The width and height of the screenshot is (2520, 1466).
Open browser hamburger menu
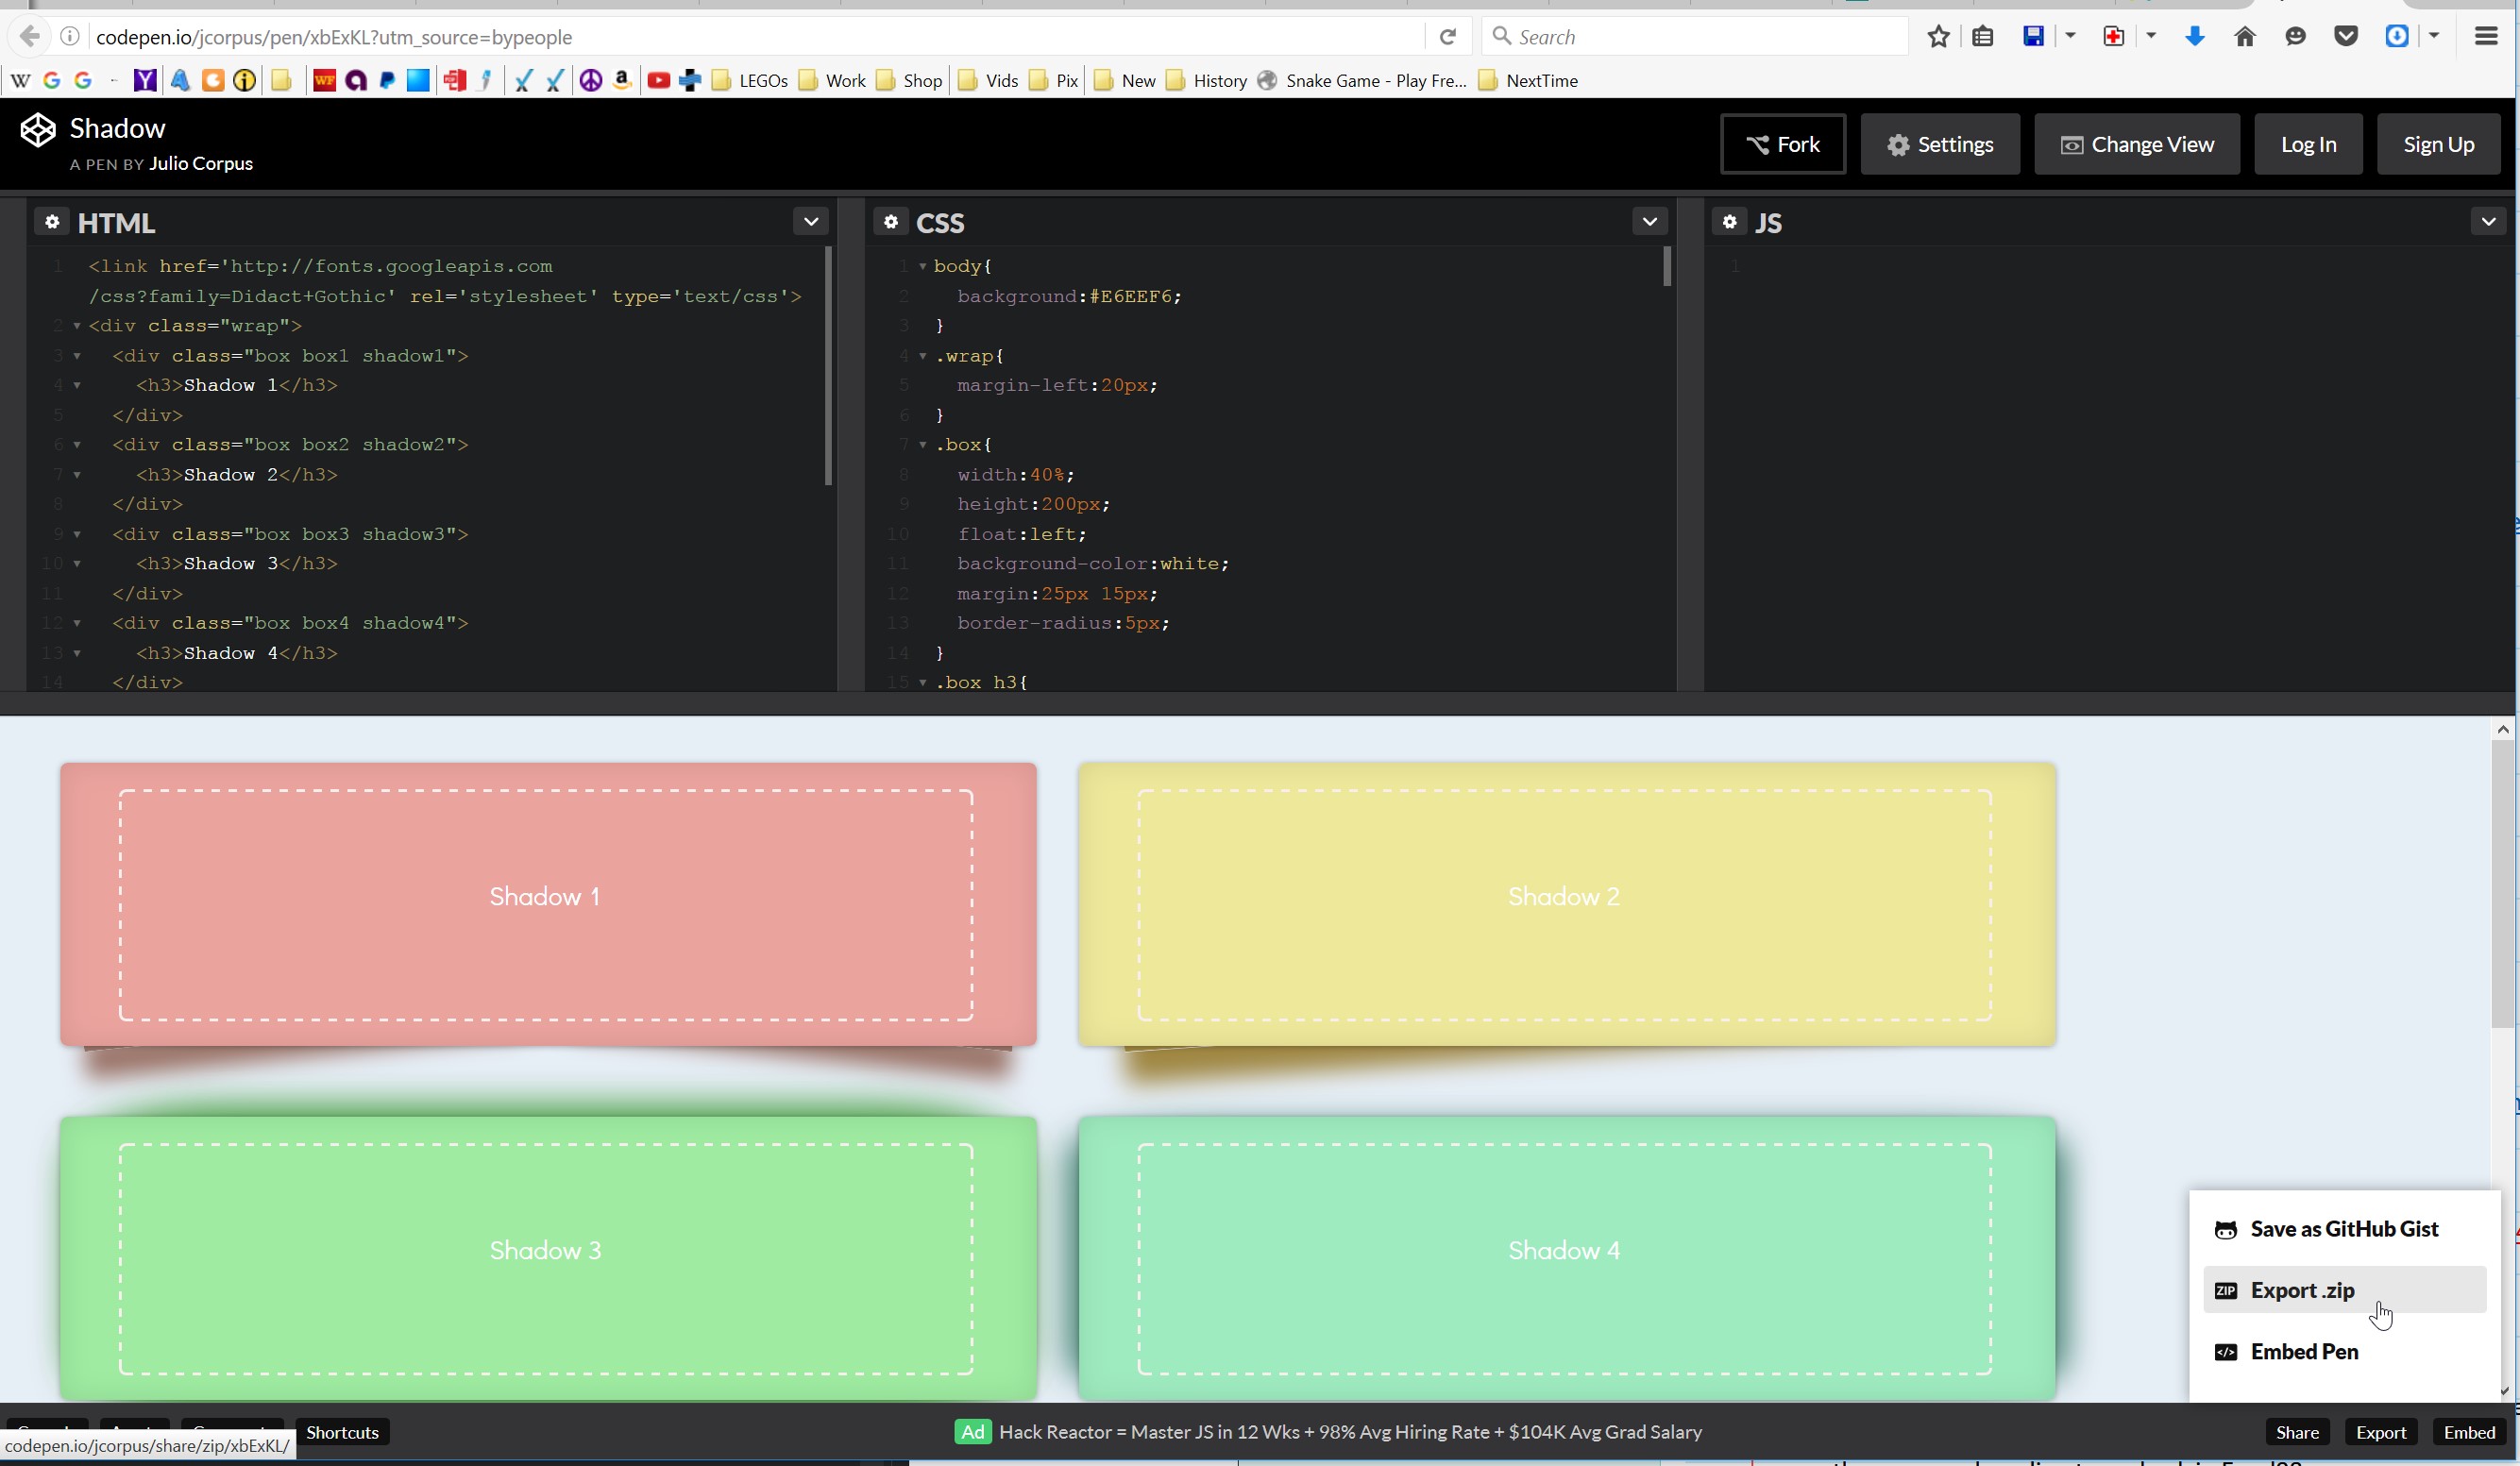pyautogui.click(x=2486, y=37)
